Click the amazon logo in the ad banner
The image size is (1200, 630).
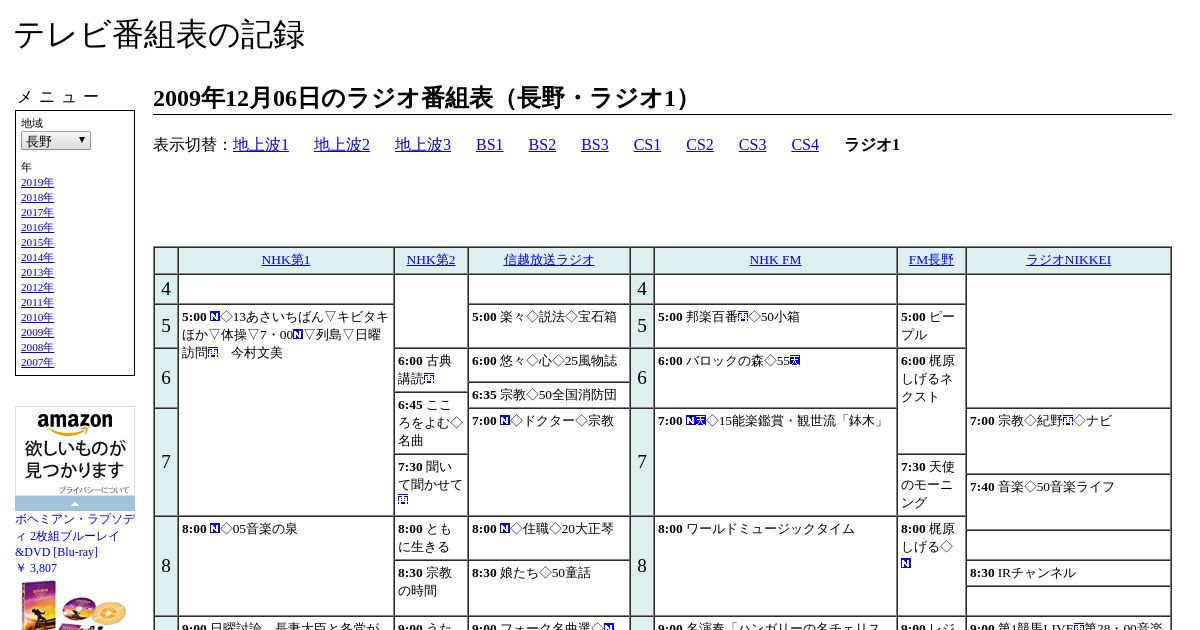click(x=75, y=424)
